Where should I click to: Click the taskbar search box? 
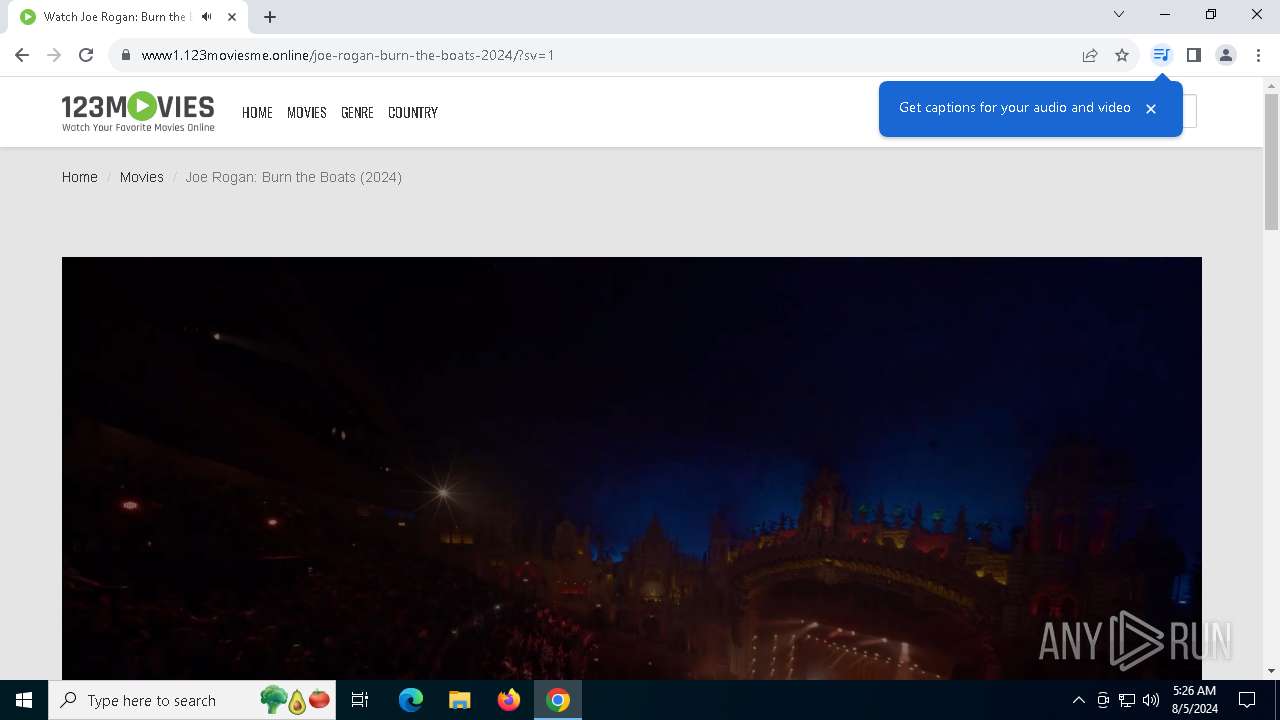click(x=193, y=700)
